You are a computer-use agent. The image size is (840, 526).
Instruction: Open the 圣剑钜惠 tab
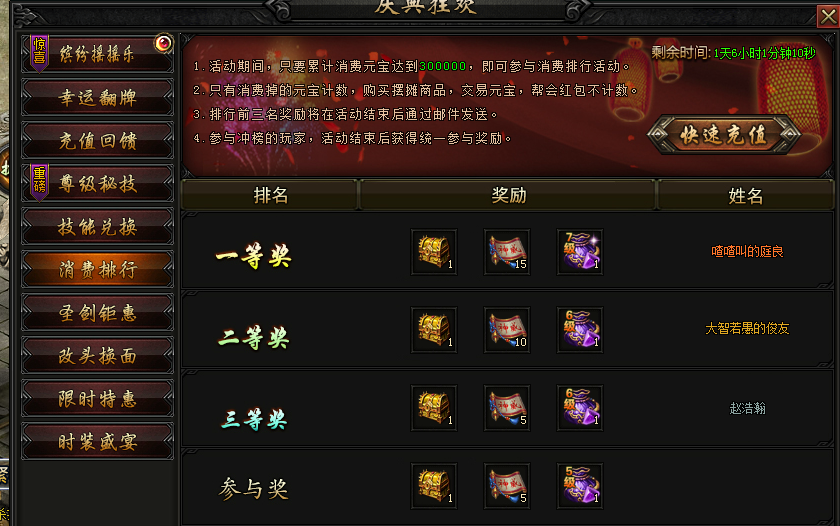(x=98, y=312)
